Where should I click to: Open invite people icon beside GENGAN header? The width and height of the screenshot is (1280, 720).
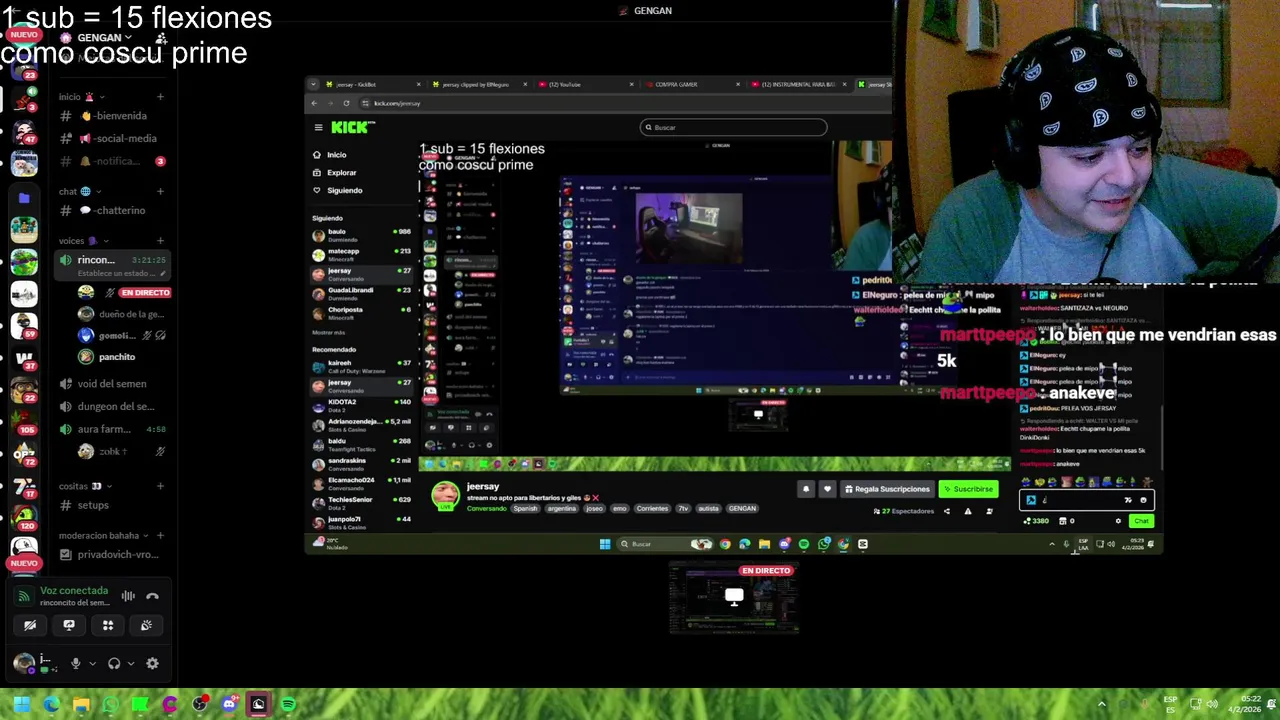point(161,38)
